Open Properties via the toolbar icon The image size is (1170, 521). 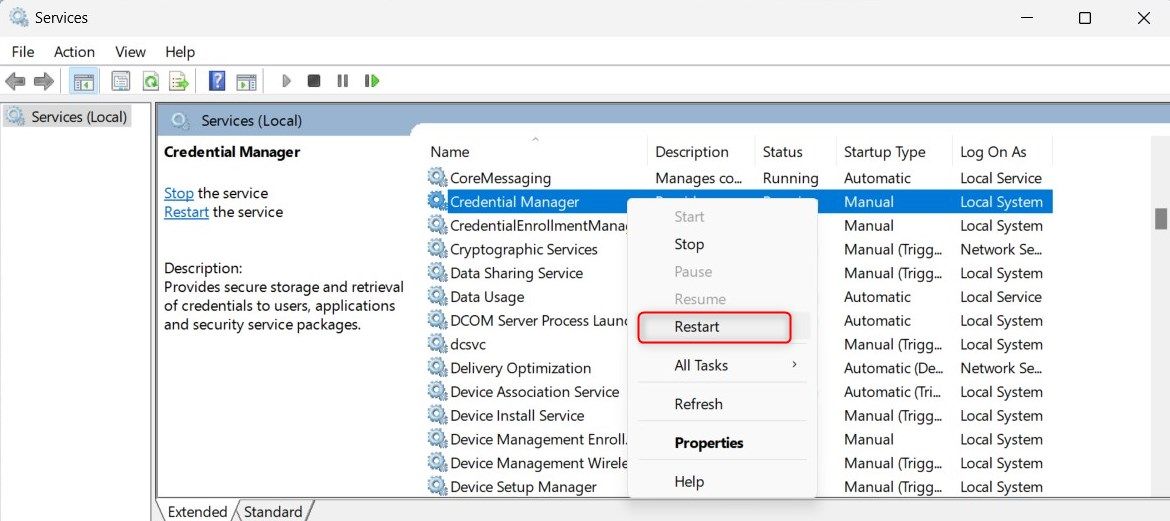[x=121, y=81]
